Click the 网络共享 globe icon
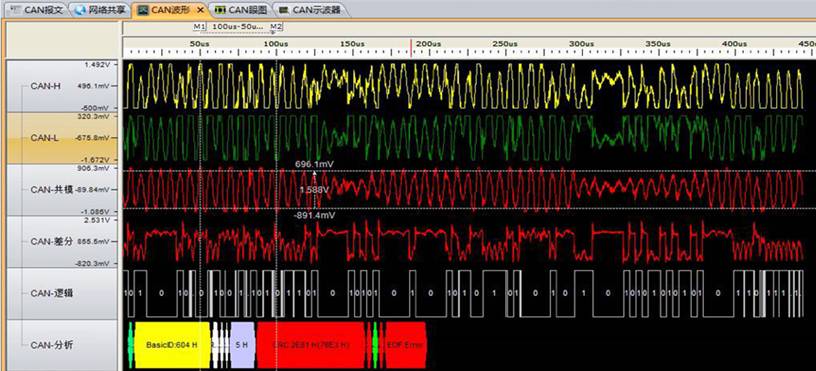The height and width of the screenshot is (371, 816). coord(80,10)
